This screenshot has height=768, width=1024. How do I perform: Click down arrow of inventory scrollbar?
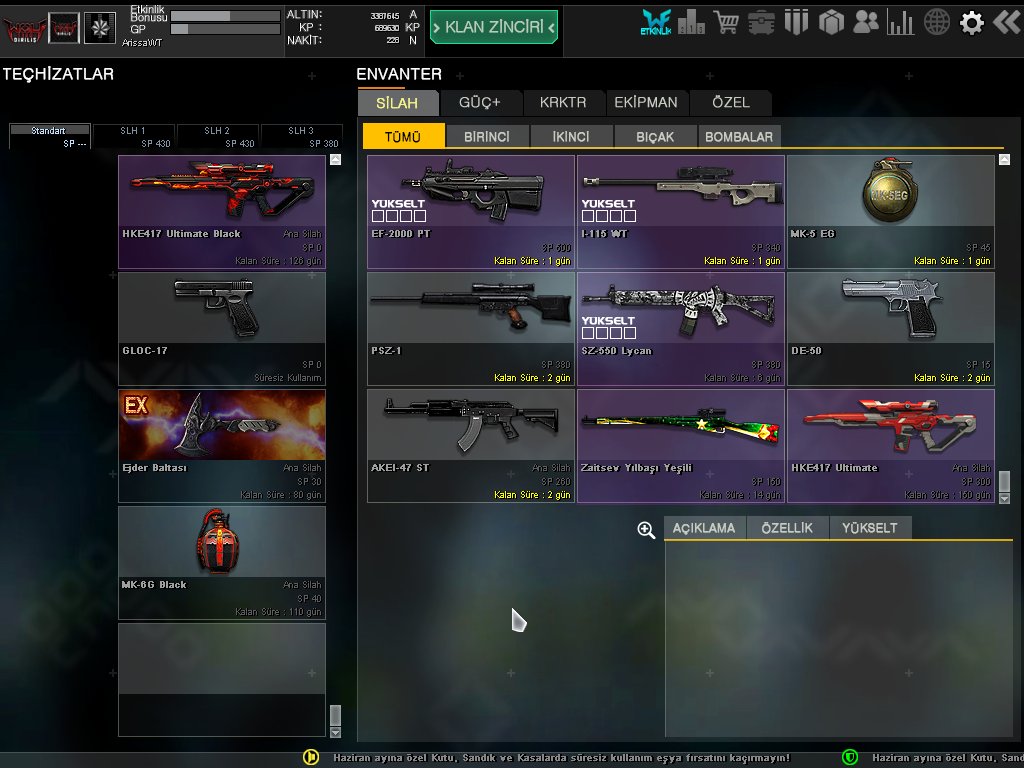(x=1004, y=498)
